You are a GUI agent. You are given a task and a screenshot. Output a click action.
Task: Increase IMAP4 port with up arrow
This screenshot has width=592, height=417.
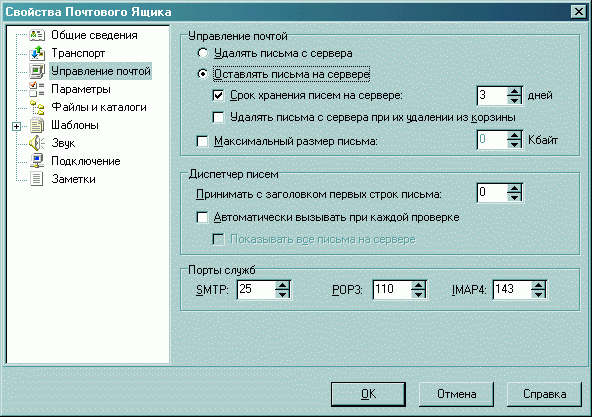coord(538,286)
